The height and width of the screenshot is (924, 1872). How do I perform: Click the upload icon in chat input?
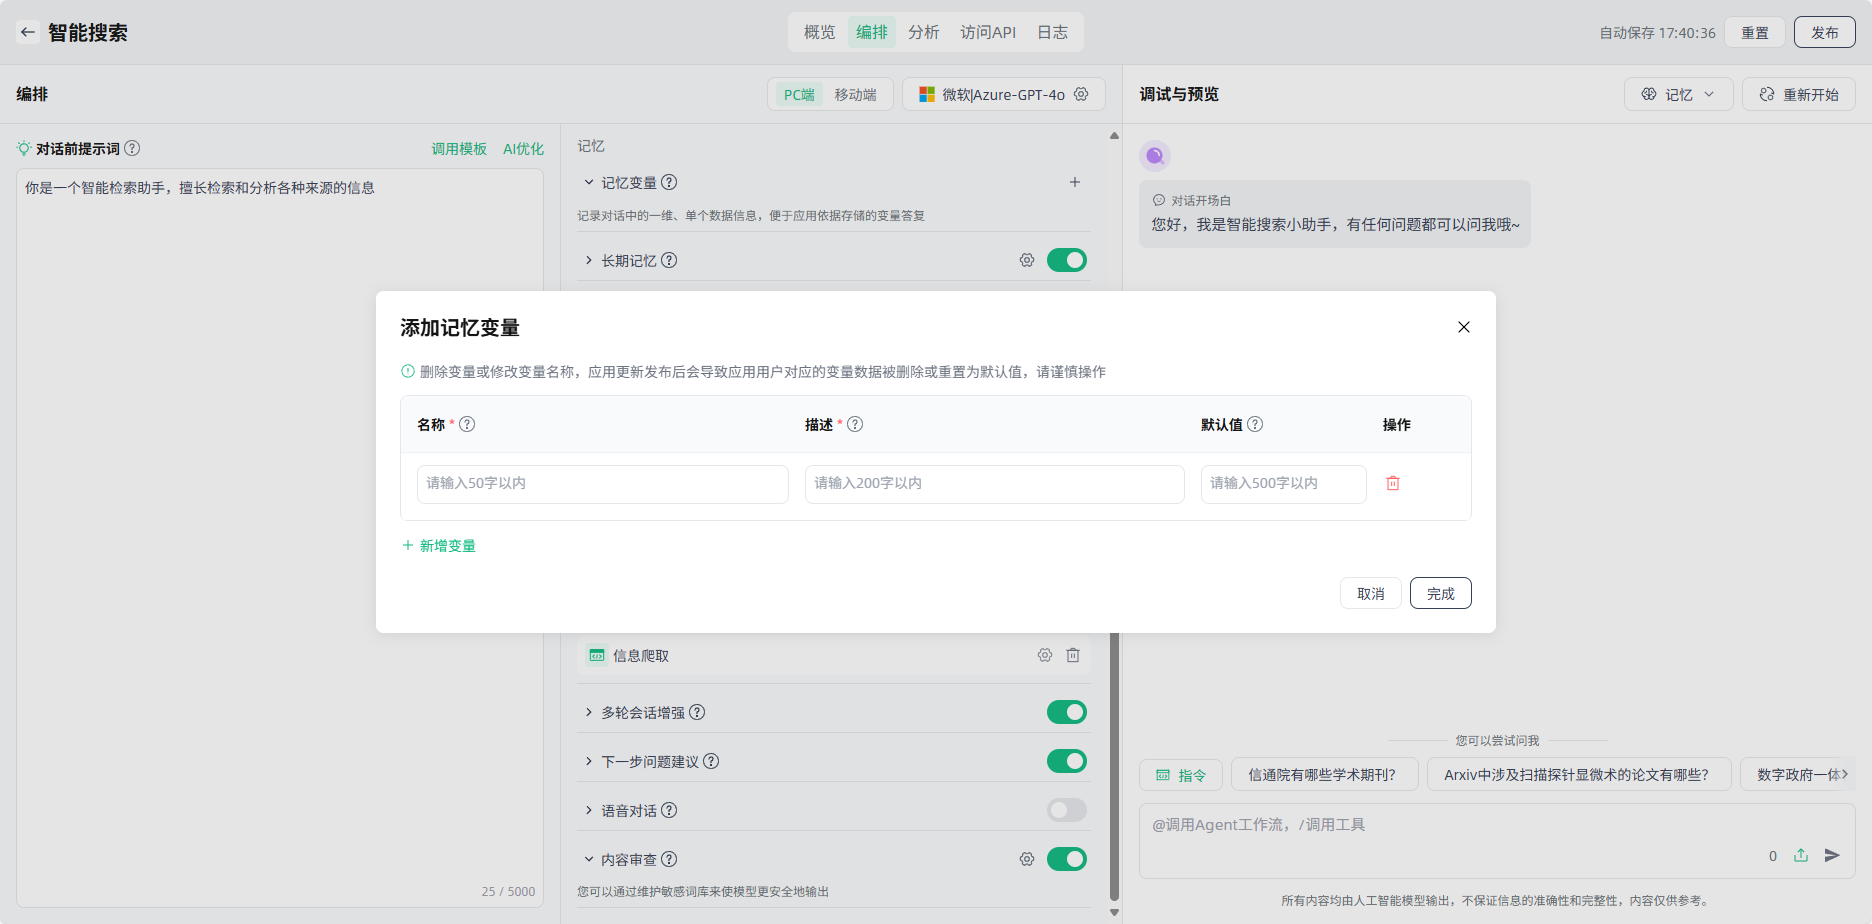[x=1801, y=855]
